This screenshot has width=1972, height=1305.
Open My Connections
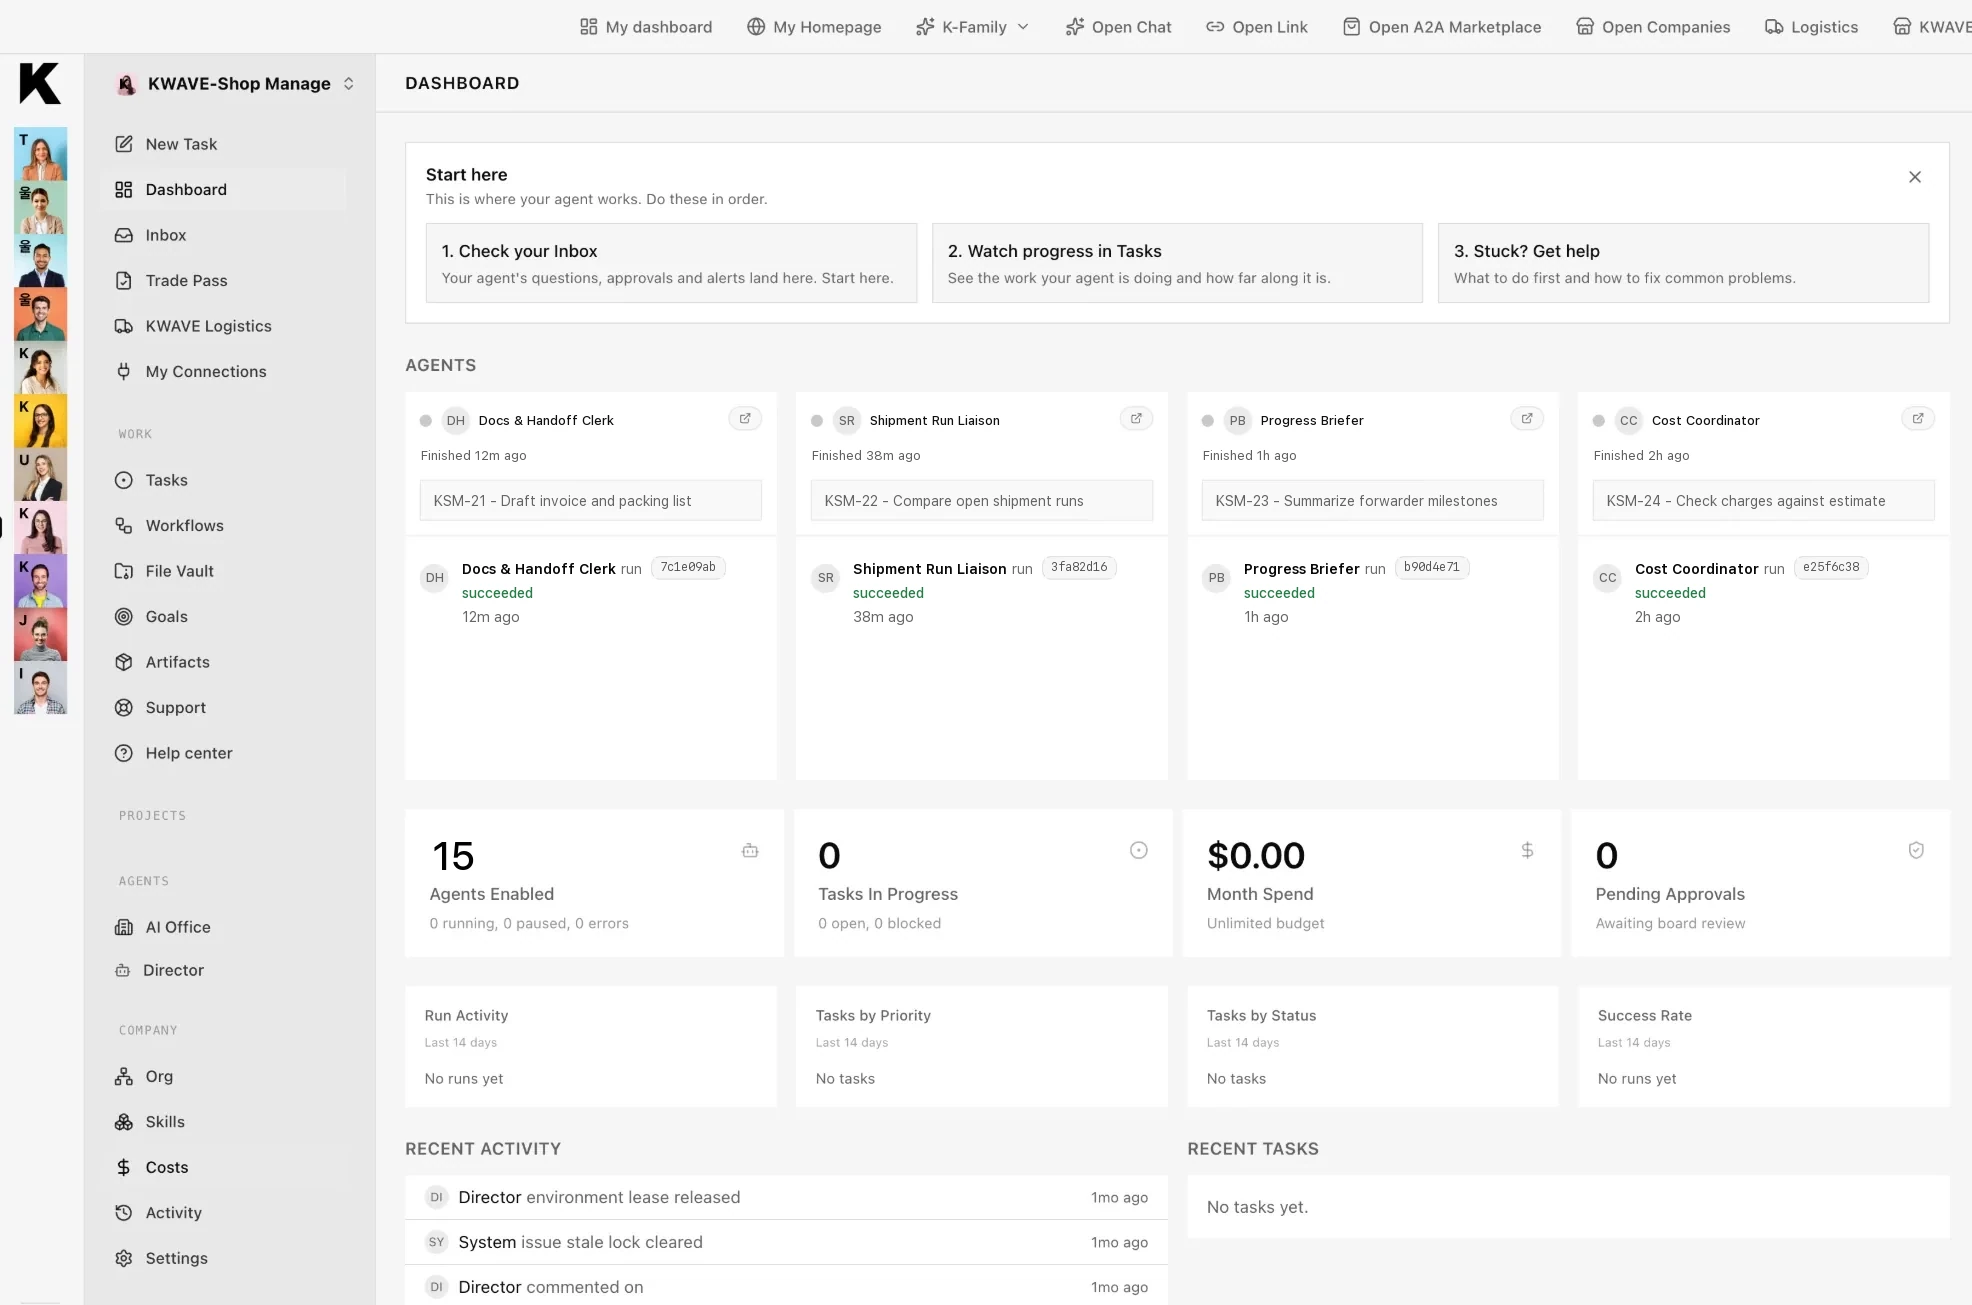tap(222, 372)
